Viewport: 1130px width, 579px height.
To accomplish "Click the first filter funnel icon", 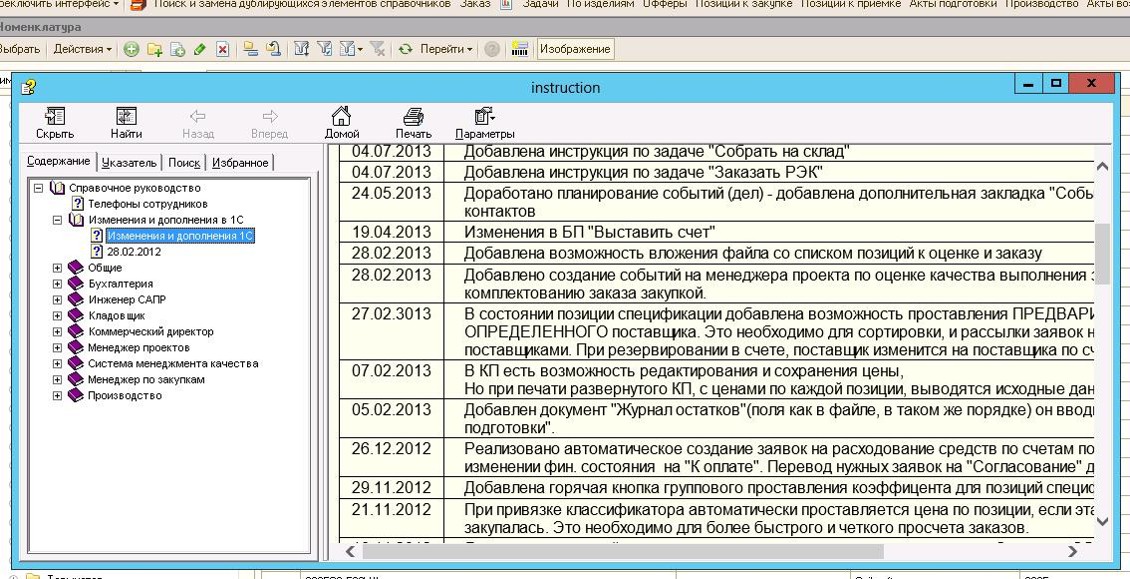I will point(301,49).
